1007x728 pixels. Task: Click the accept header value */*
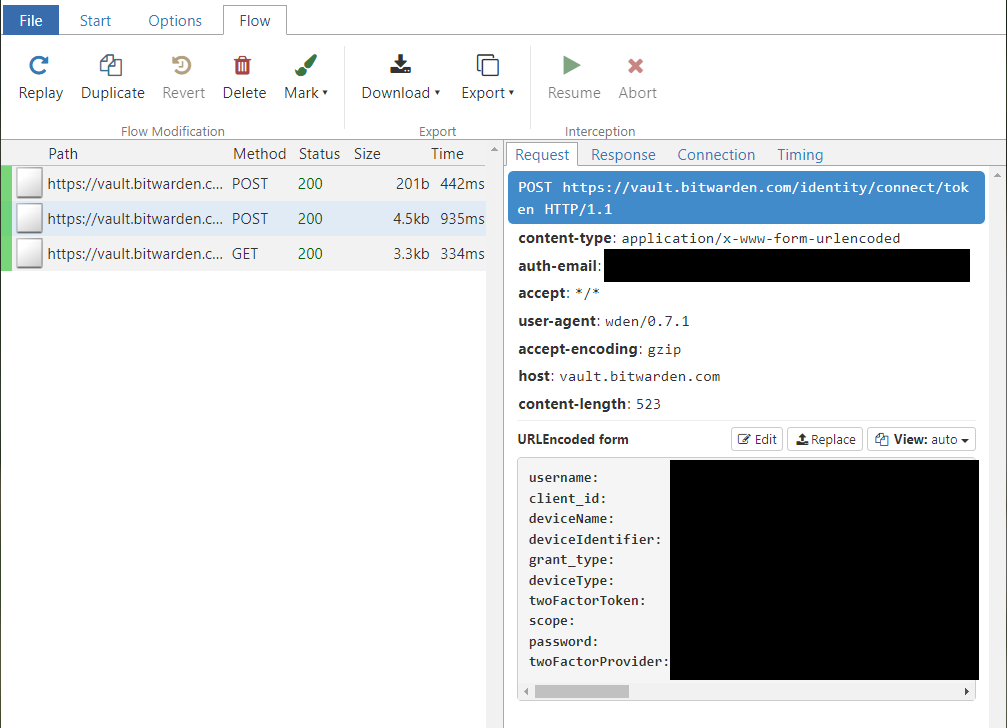pos(587,293)
